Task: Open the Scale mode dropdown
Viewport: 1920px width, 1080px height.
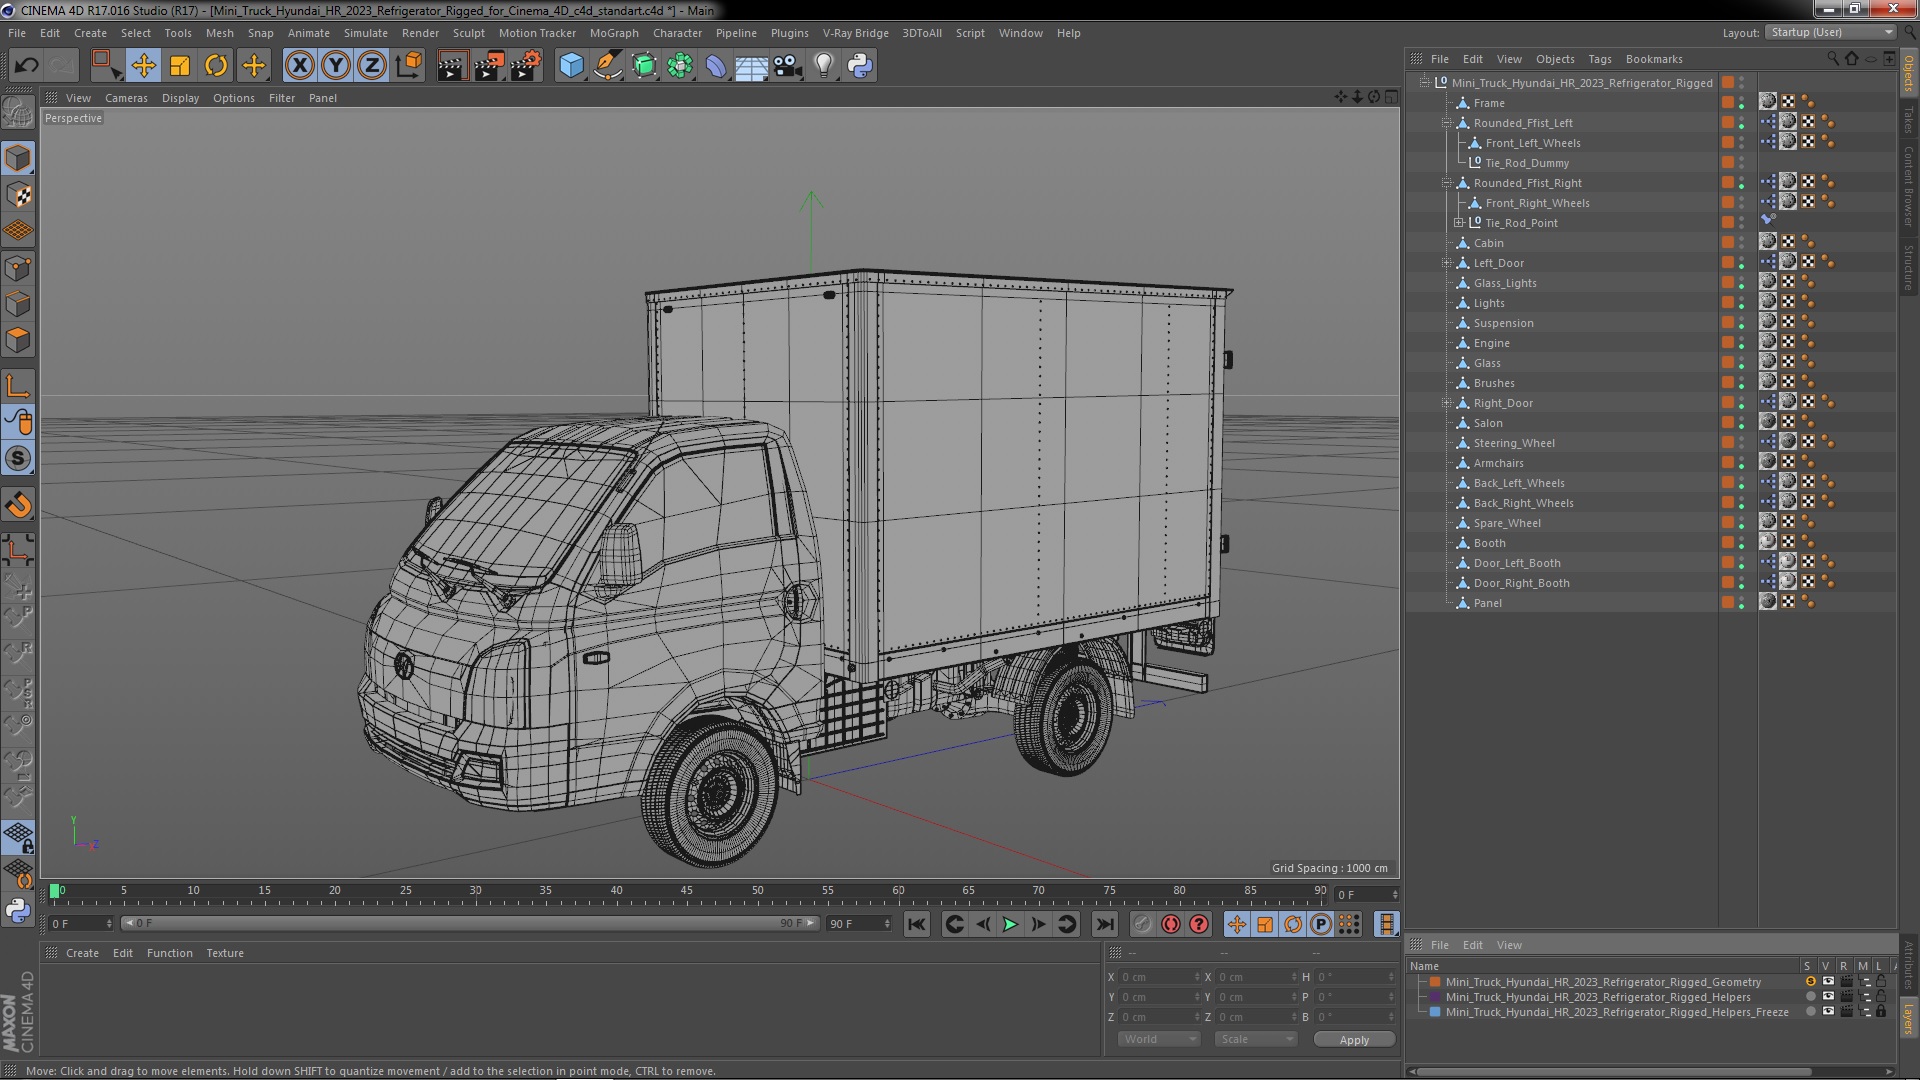Action: pyautogui.click(x=1256, y=1040)
